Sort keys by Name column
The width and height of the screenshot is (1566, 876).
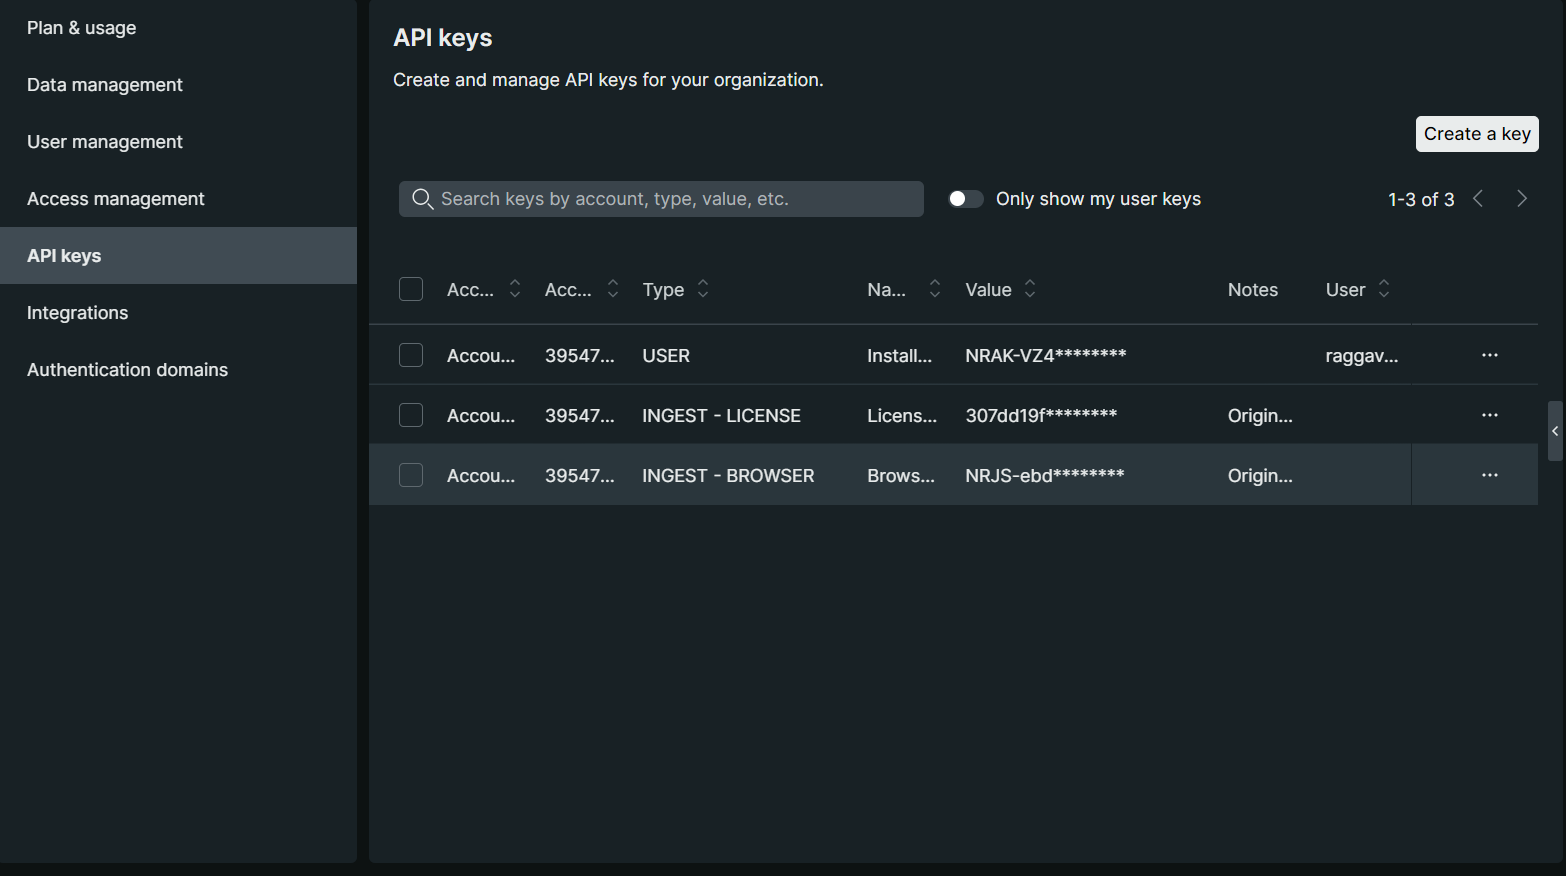(x=934, y=289)
